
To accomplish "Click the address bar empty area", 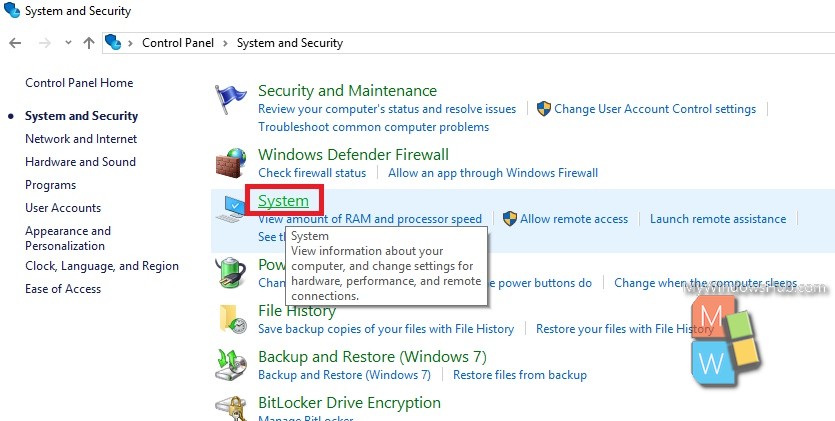I will pyautogui.click(x=586, y=43).
